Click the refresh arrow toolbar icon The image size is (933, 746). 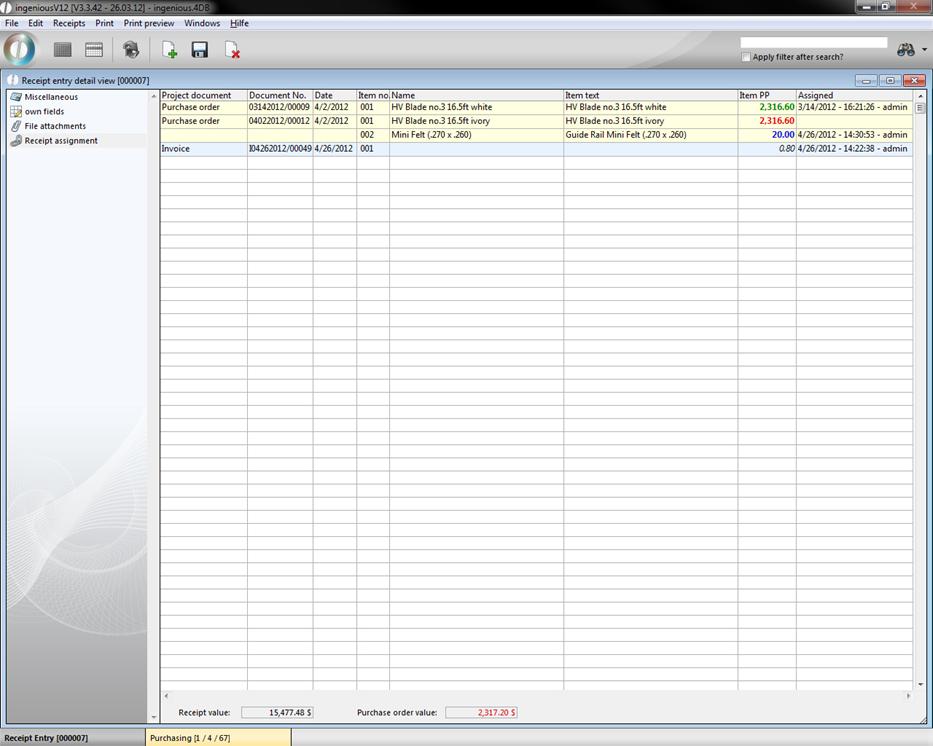(130, 50)
